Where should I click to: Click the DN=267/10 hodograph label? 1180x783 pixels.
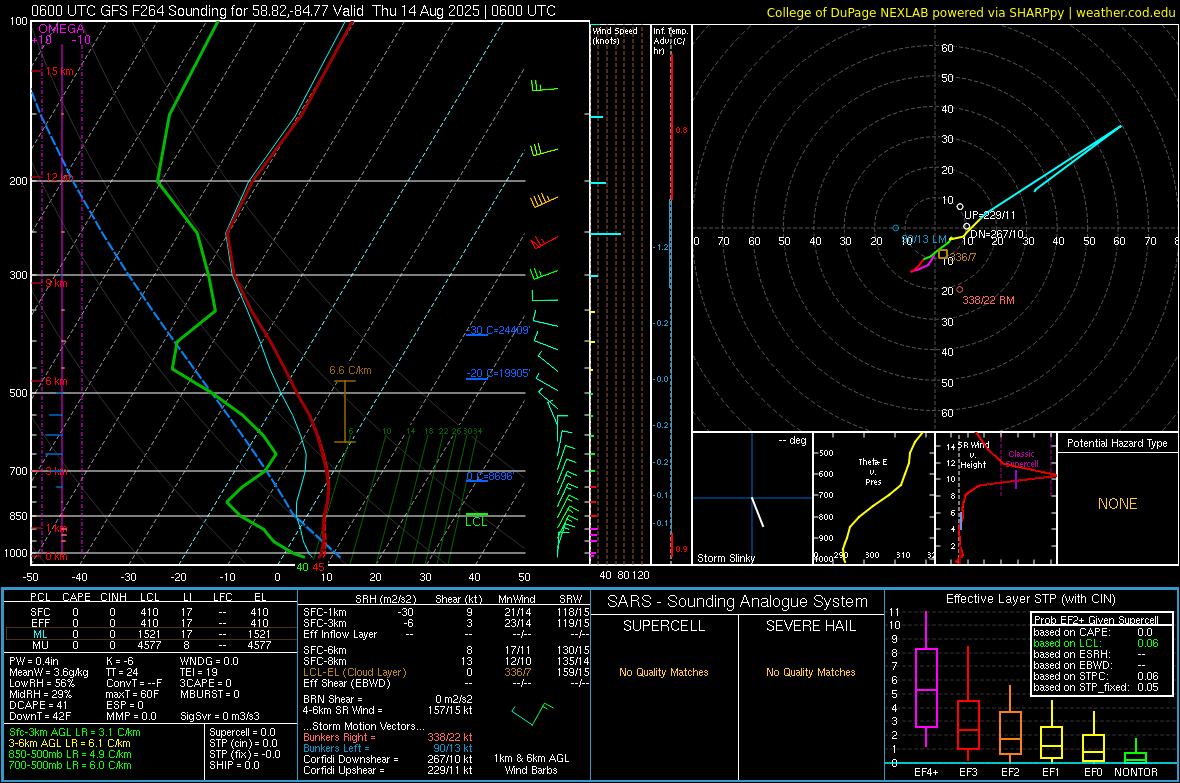pyautogui.click(x=997, y=234)
